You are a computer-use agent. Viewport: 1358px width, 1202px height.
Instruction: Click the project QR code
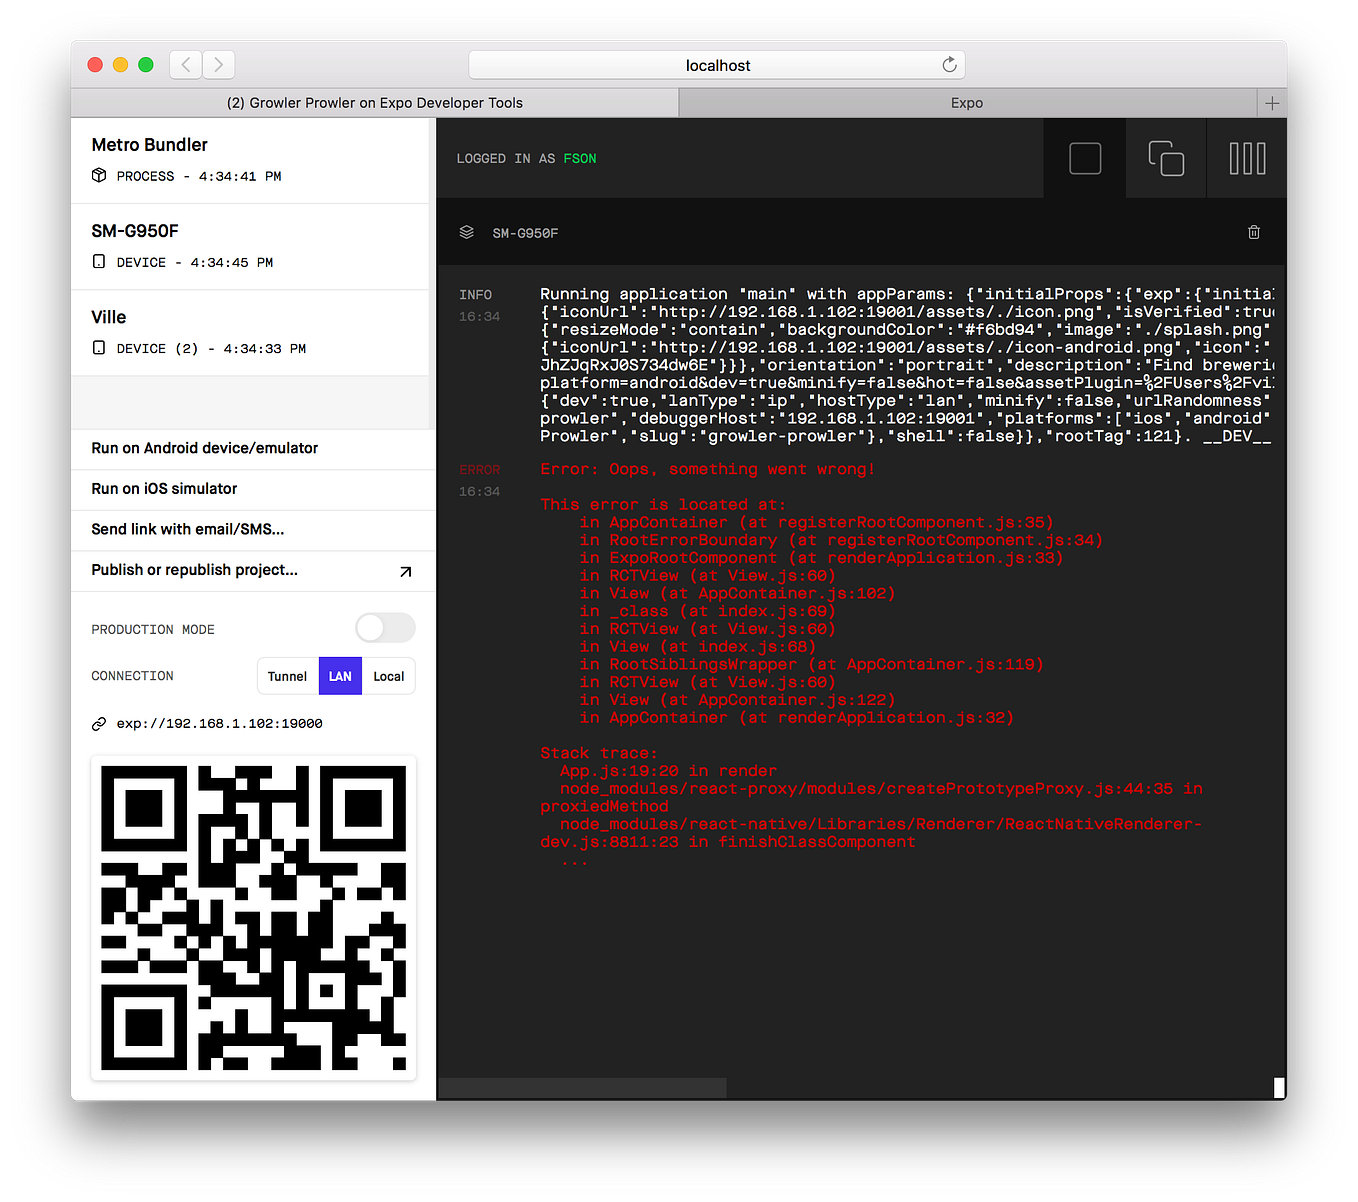[253, 917]
